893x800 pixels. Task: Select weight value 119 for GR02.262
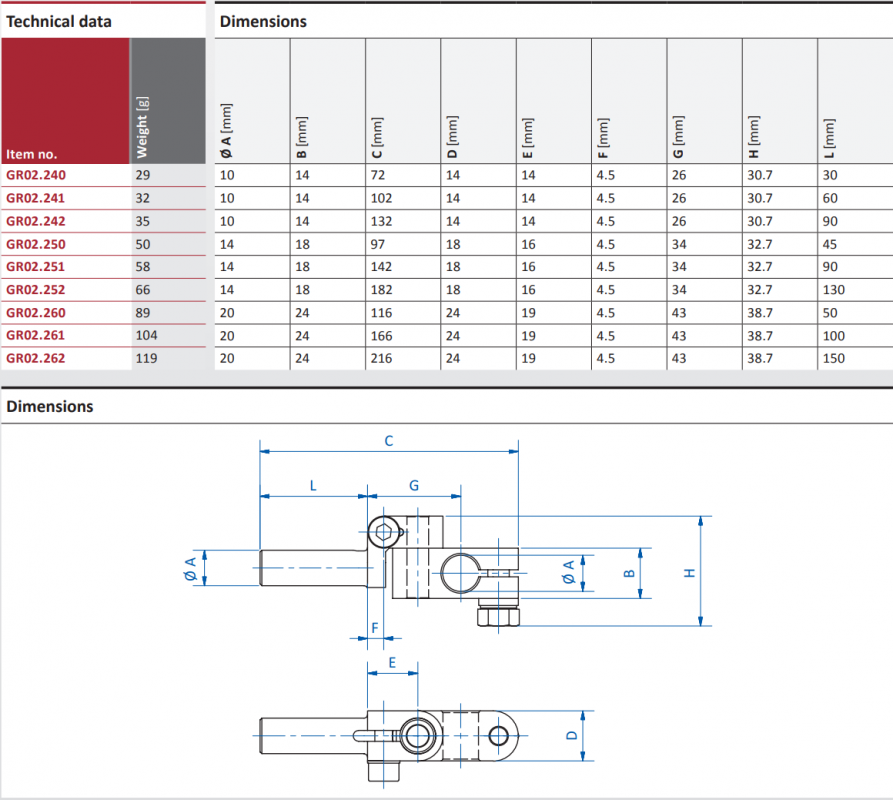coord(146,358)
